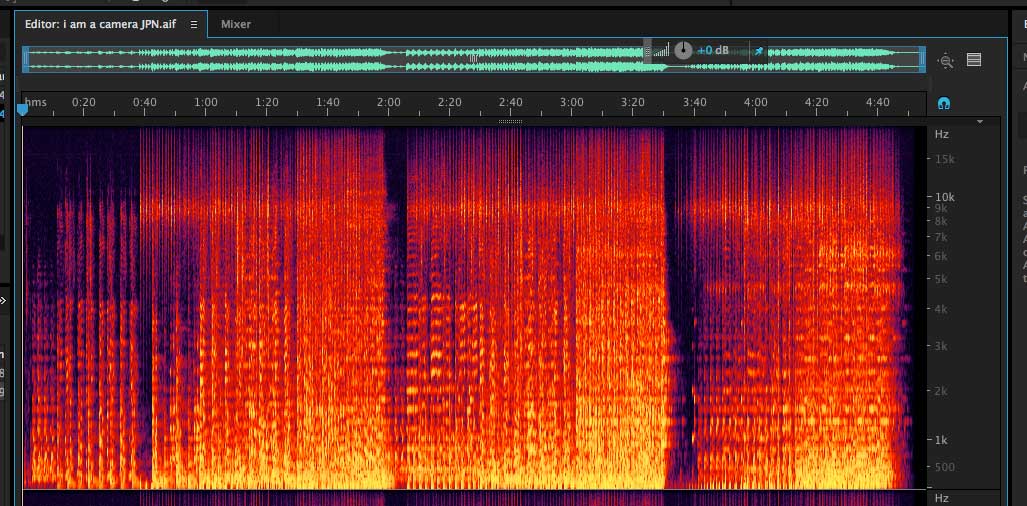Open the overview list options icon
The height and width of the screenshot is (506, 1027).
pos(974,60)
